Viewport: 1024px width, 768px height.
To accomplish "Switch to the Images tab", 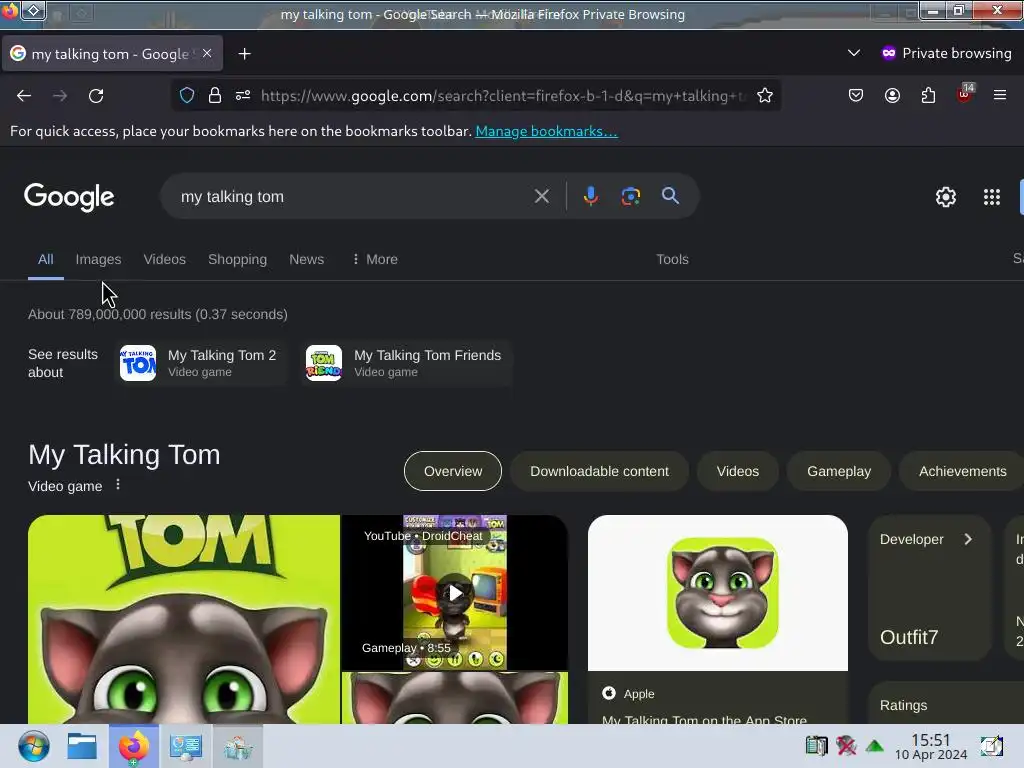I will pyautogui.click(x=98, y=259).
